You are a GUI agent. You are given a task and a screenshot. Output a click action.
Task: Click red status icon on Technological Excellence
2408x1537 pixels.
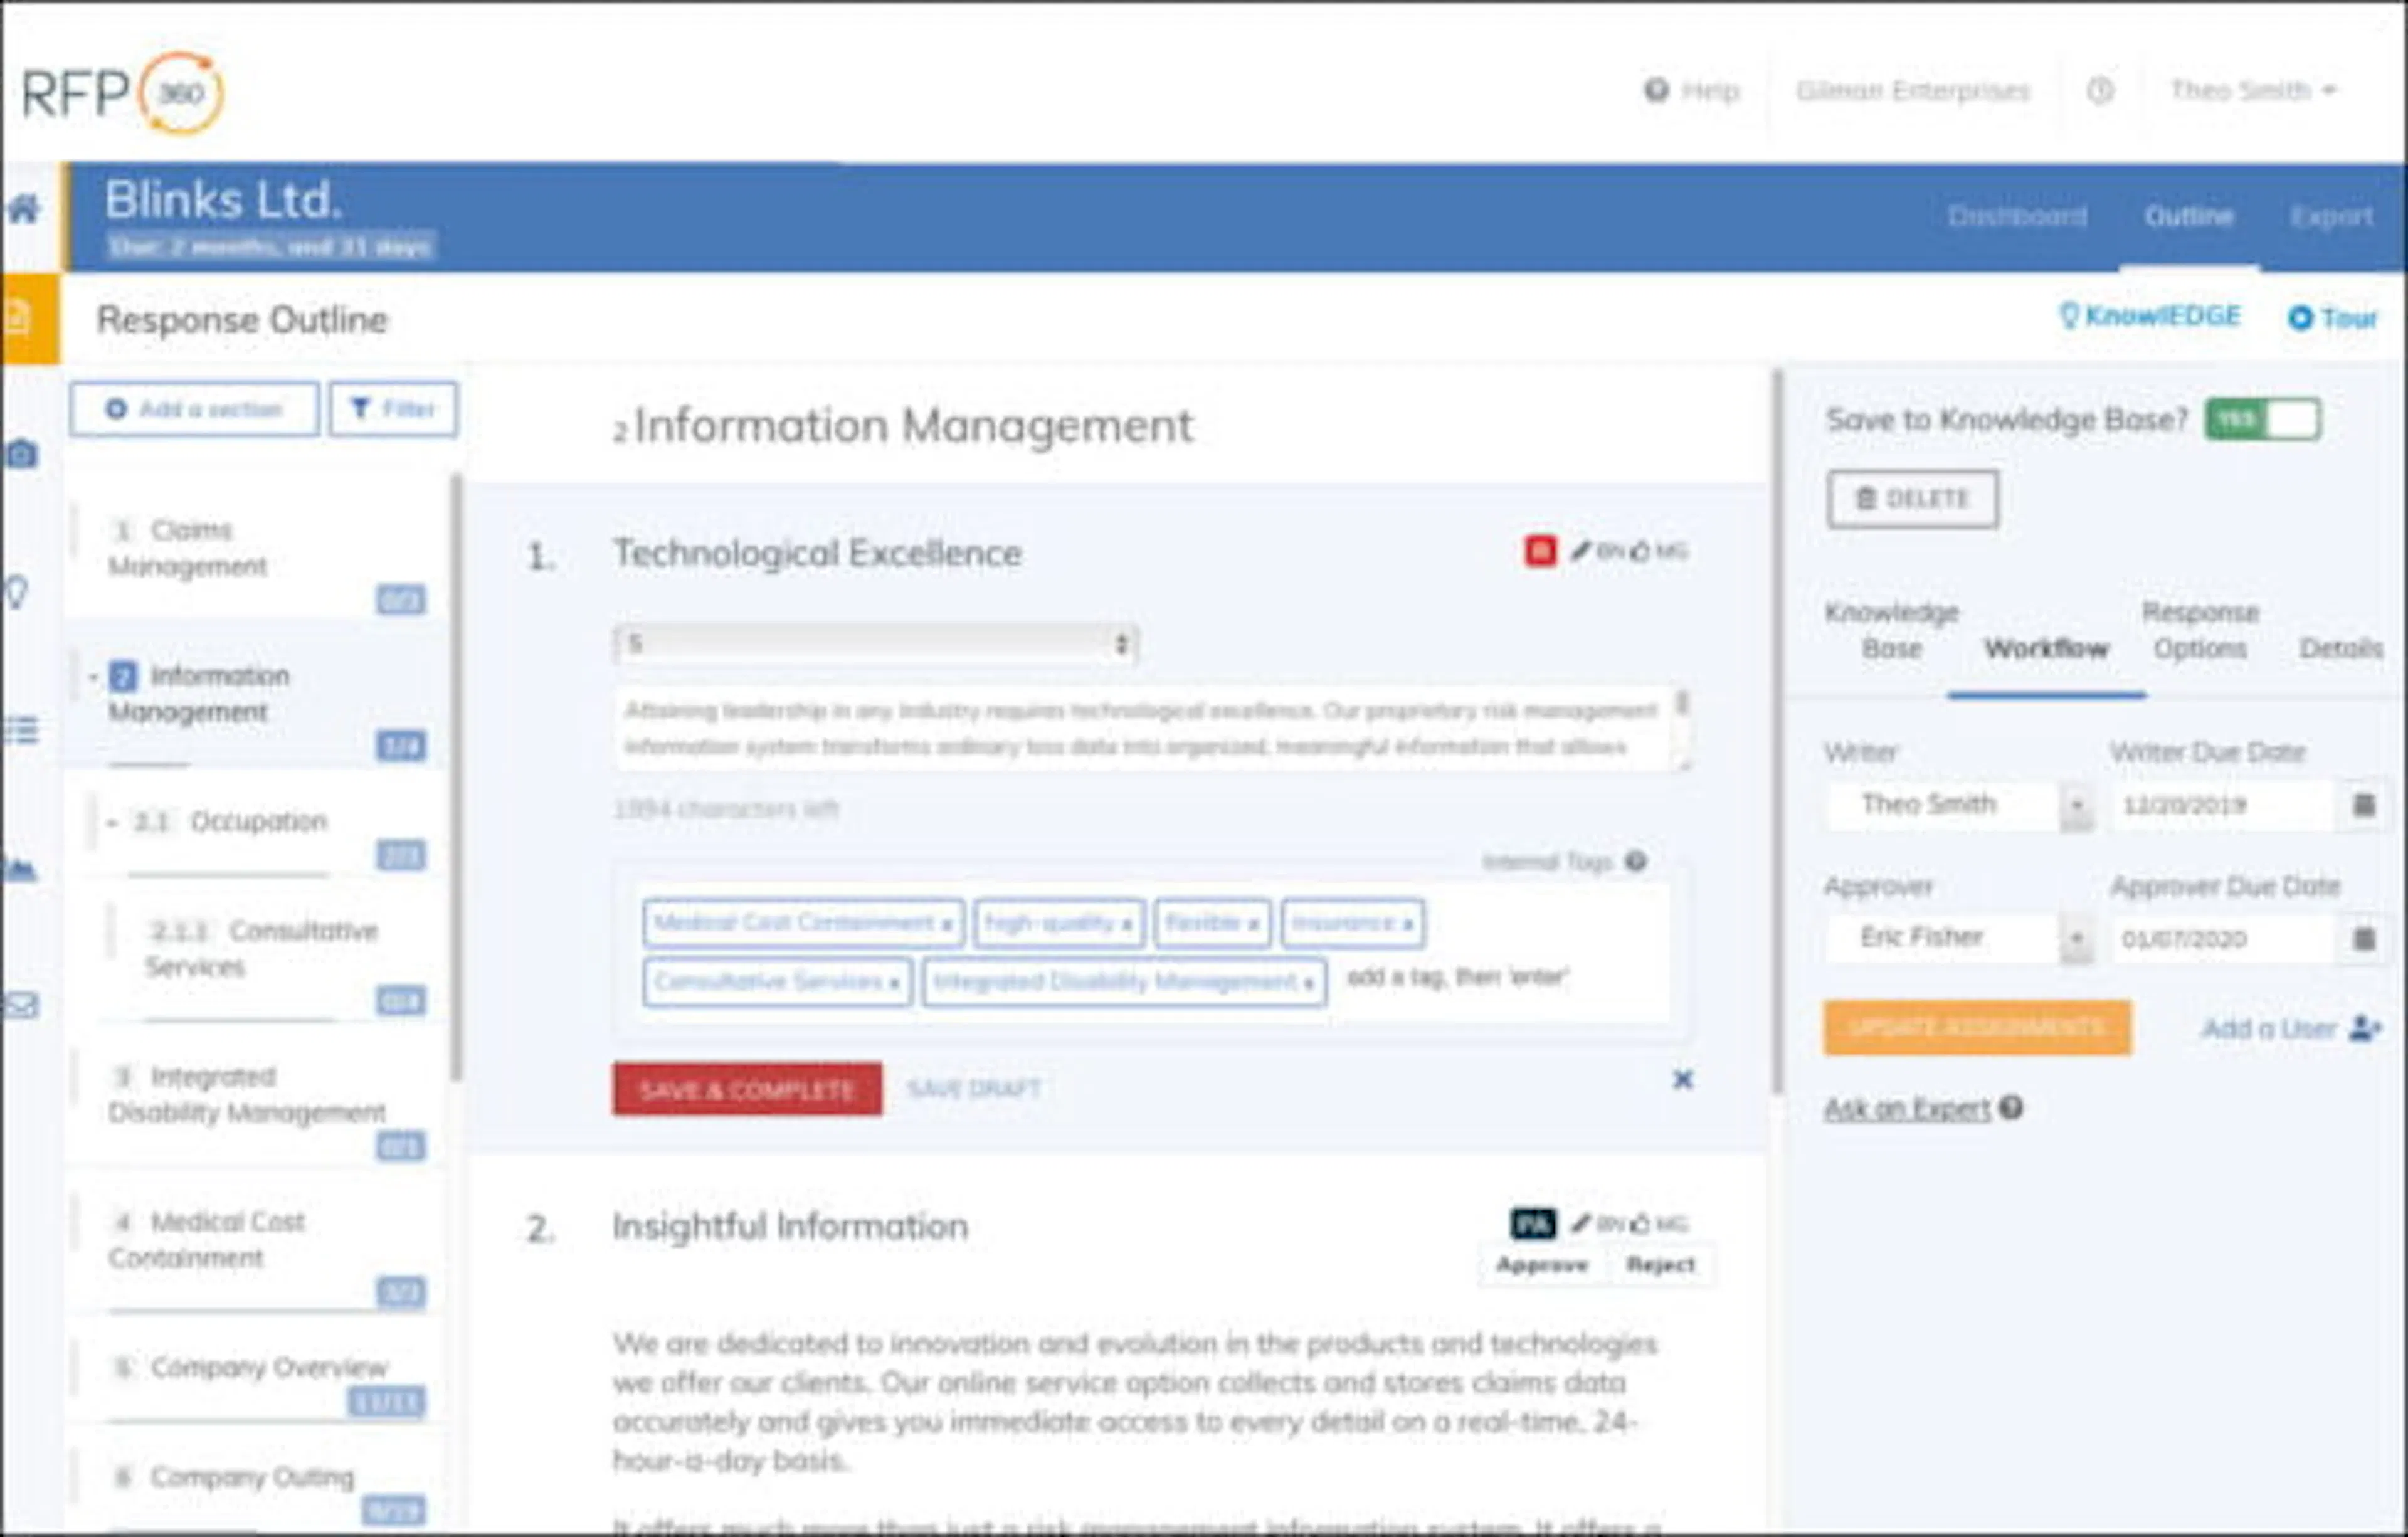(1540, 551)
